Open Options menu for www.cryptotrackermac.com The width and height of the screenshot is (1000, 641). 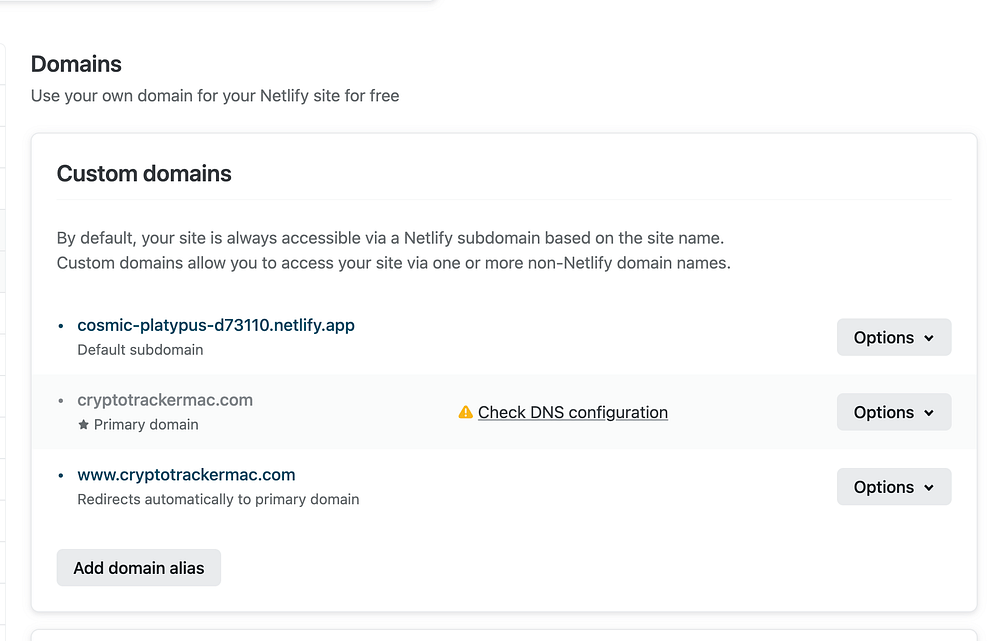tap(893, 487)
